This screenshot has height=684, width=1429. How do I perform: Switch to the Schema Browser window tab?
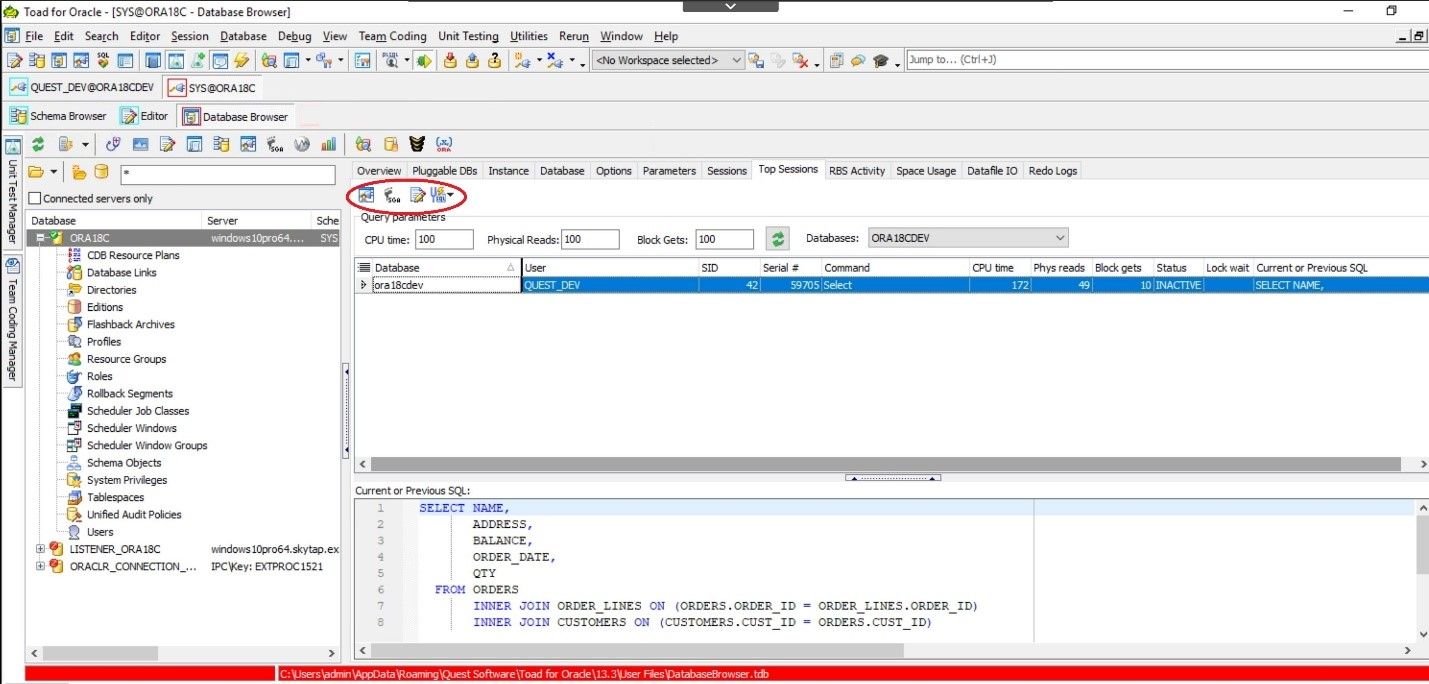coord(59,116)
